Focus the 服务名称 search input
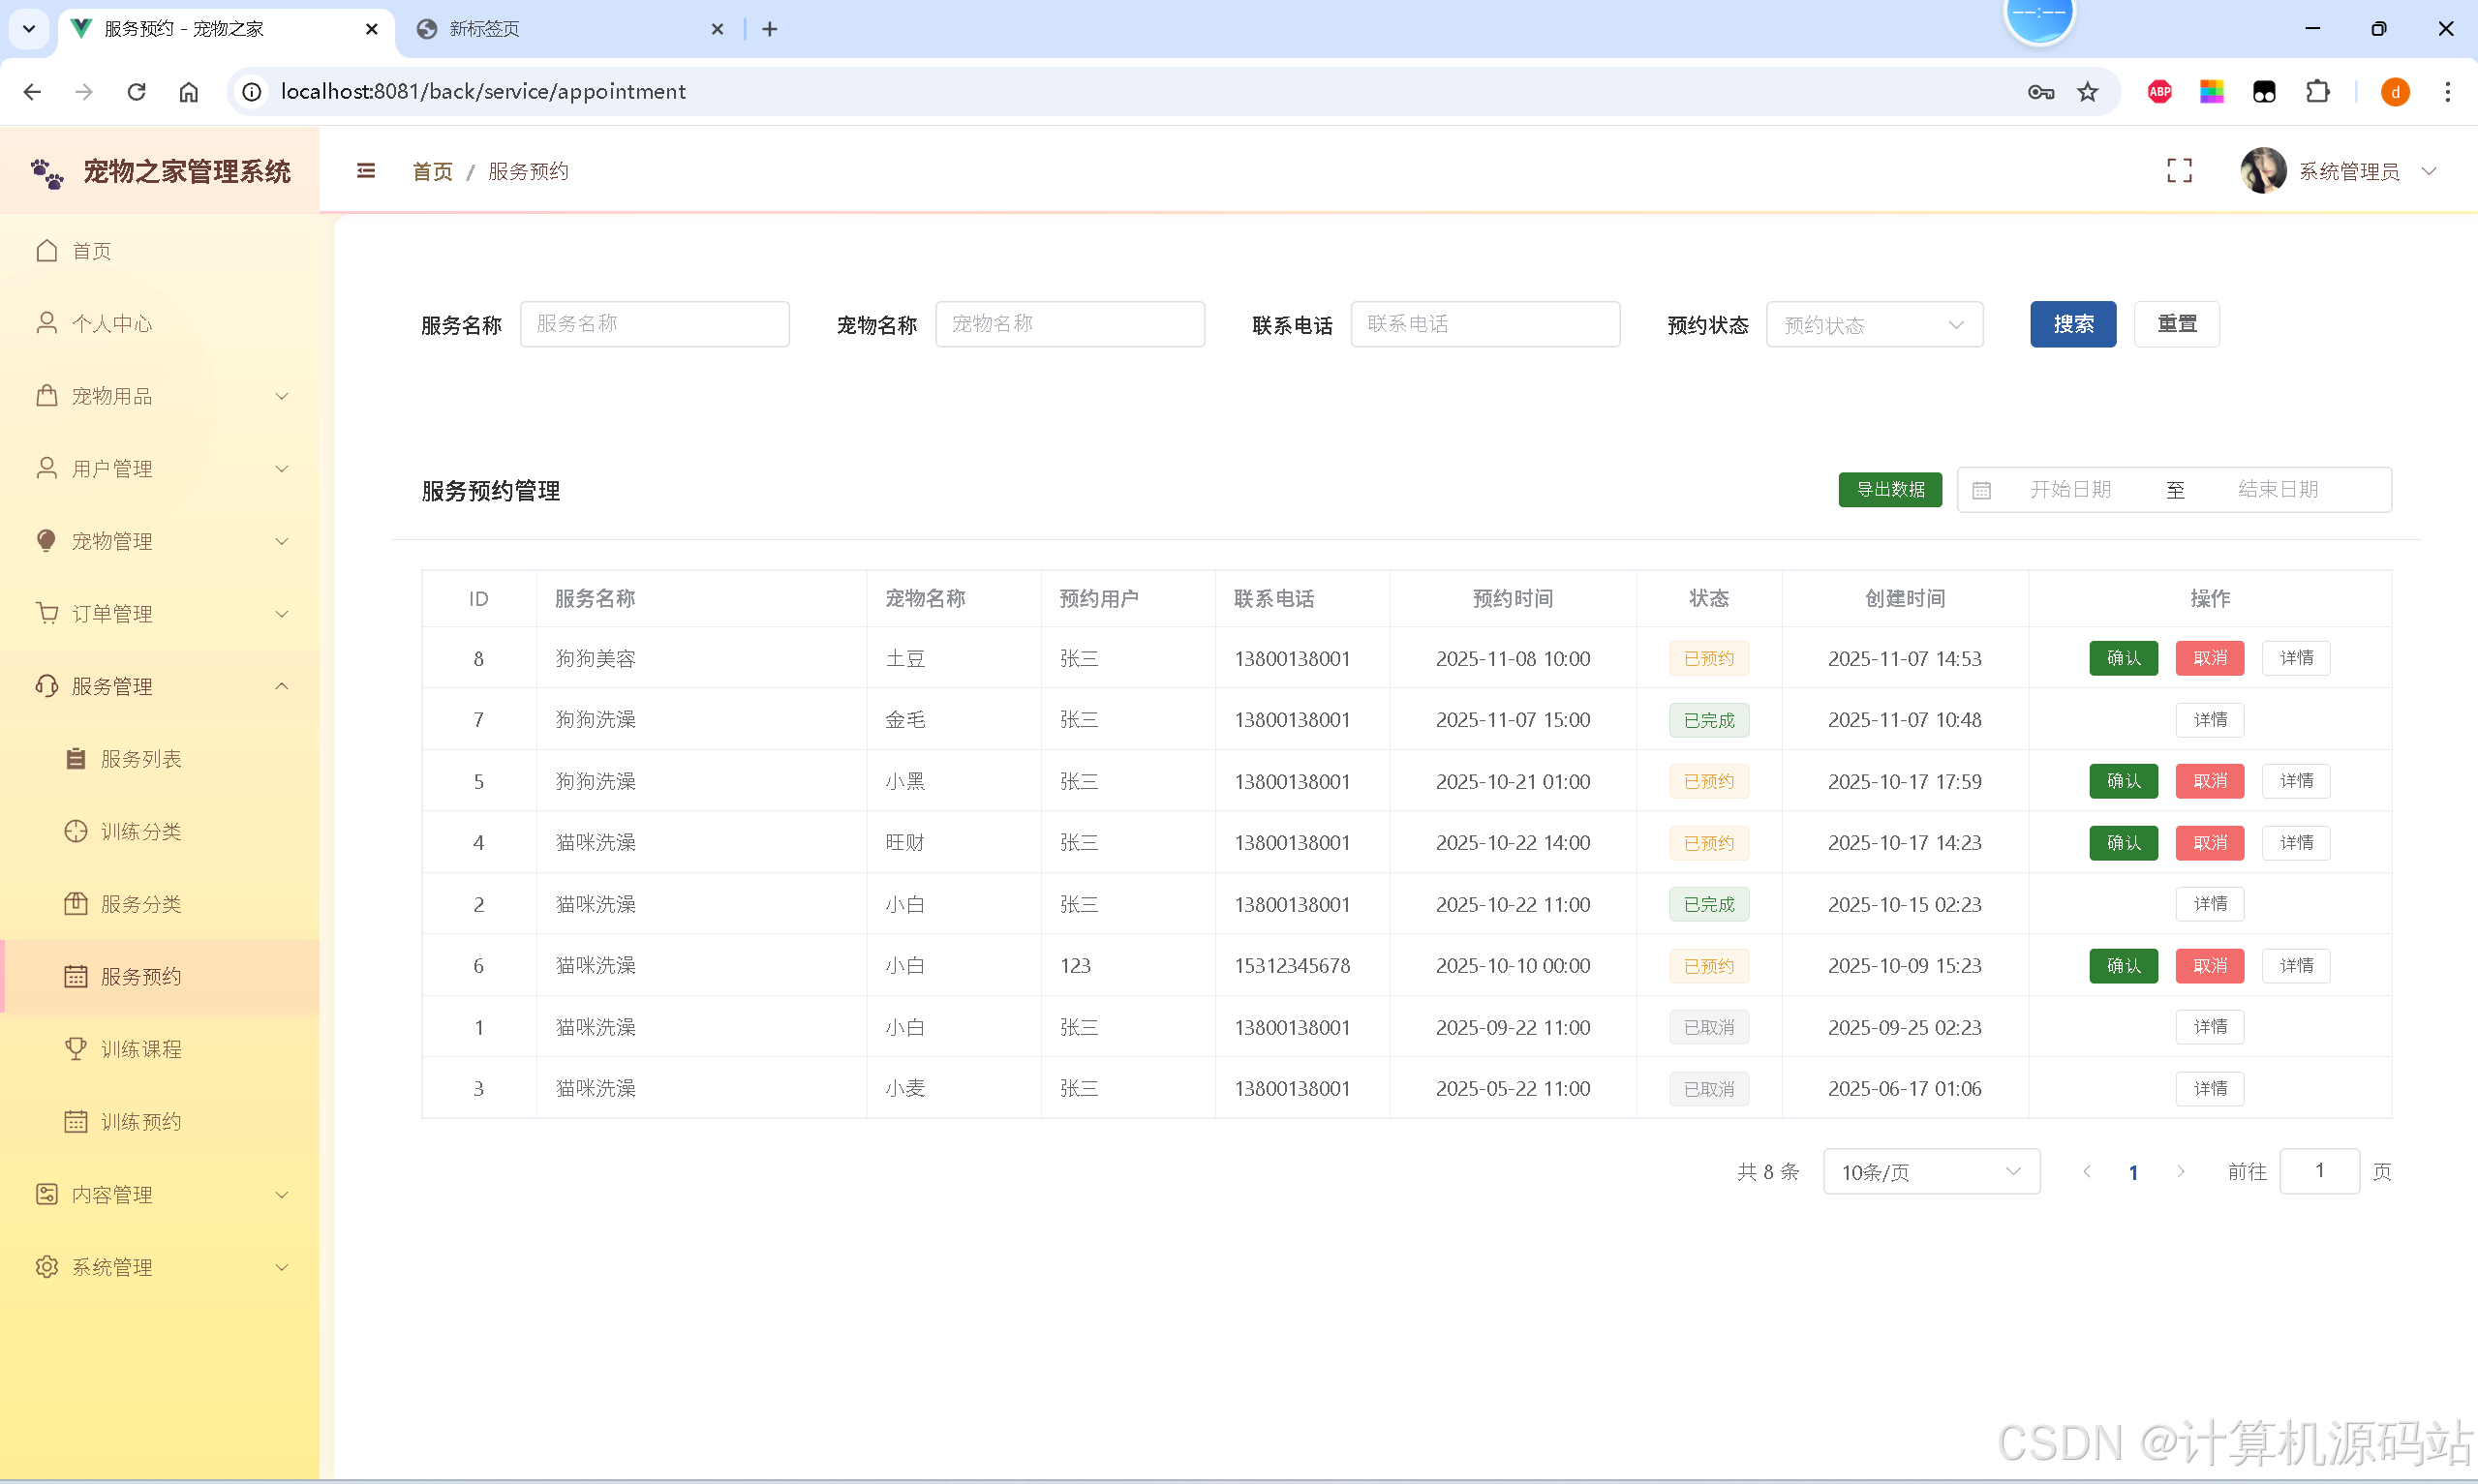2478x1484 pixels. 654,324
